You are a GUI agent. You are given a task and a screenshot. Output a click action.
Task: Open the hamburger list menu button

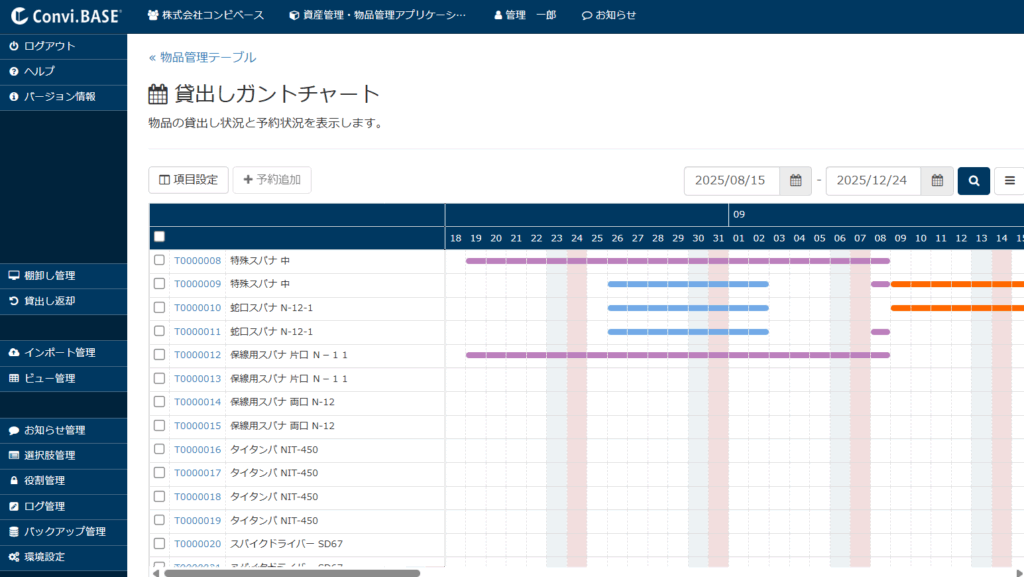point(1009,181)
